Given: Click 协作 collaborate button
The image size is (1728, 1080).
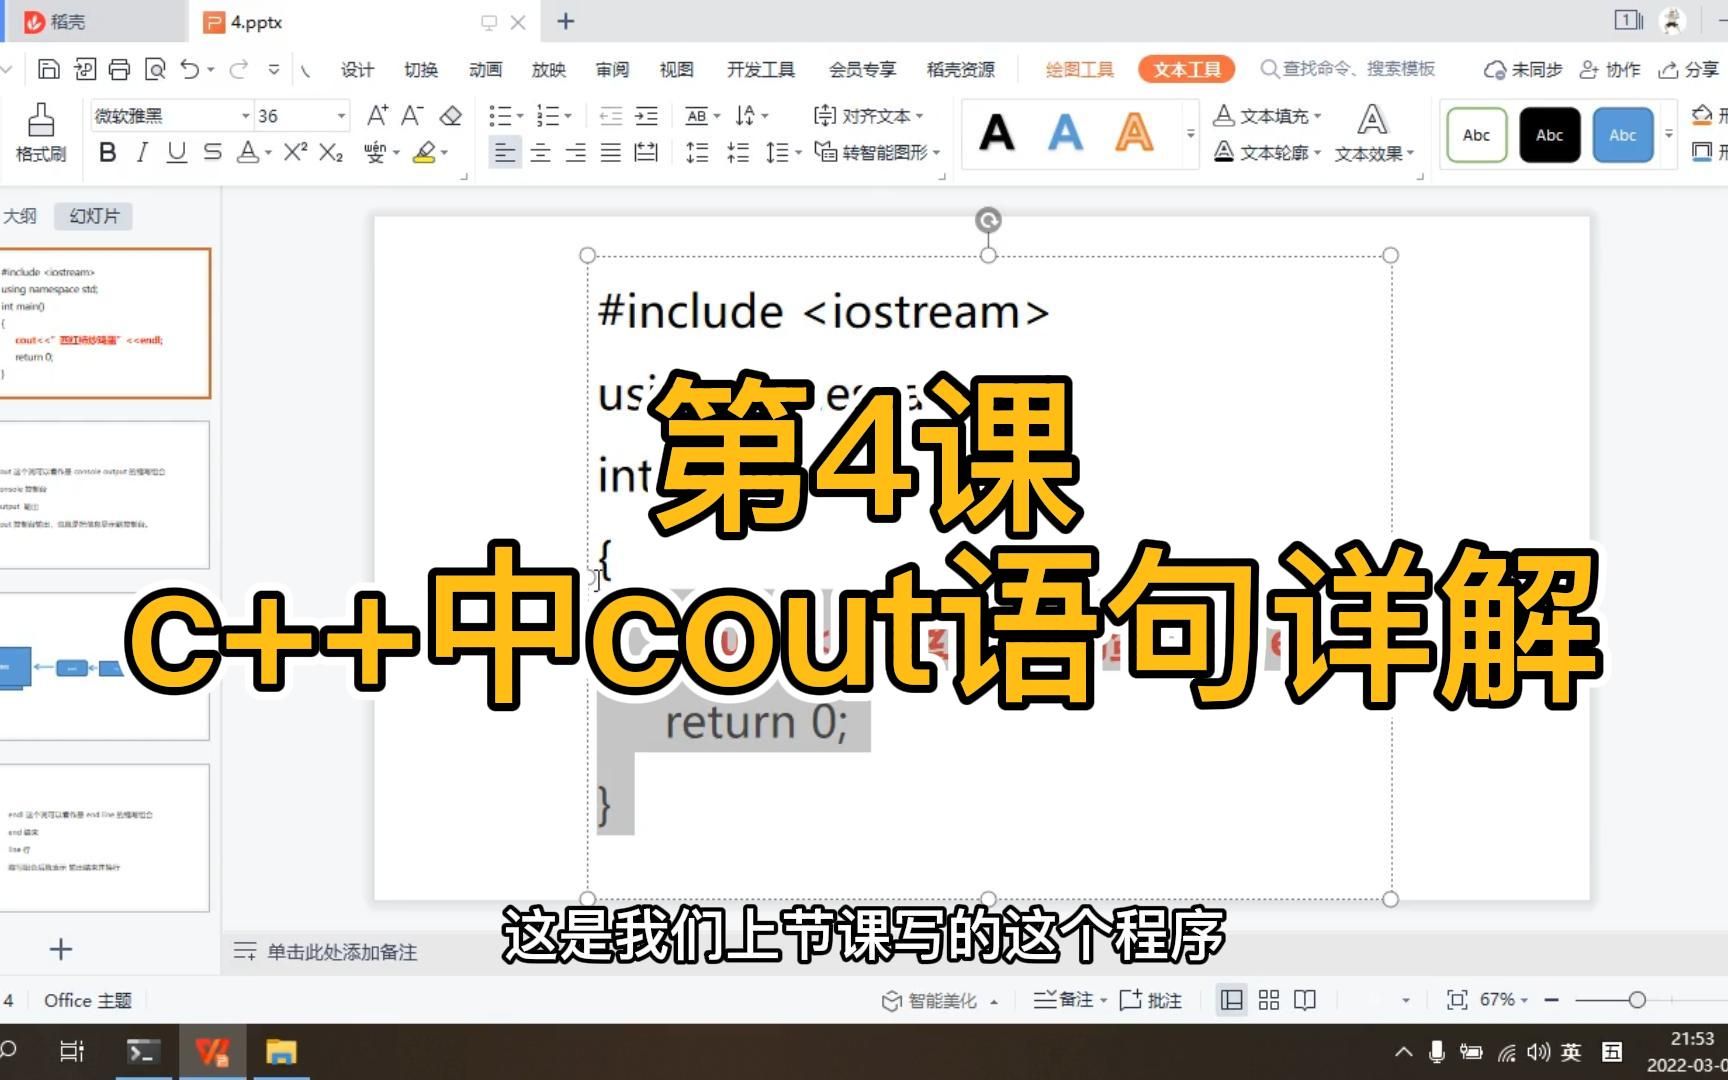Looking at the screenshot, I should (1610, 69).
